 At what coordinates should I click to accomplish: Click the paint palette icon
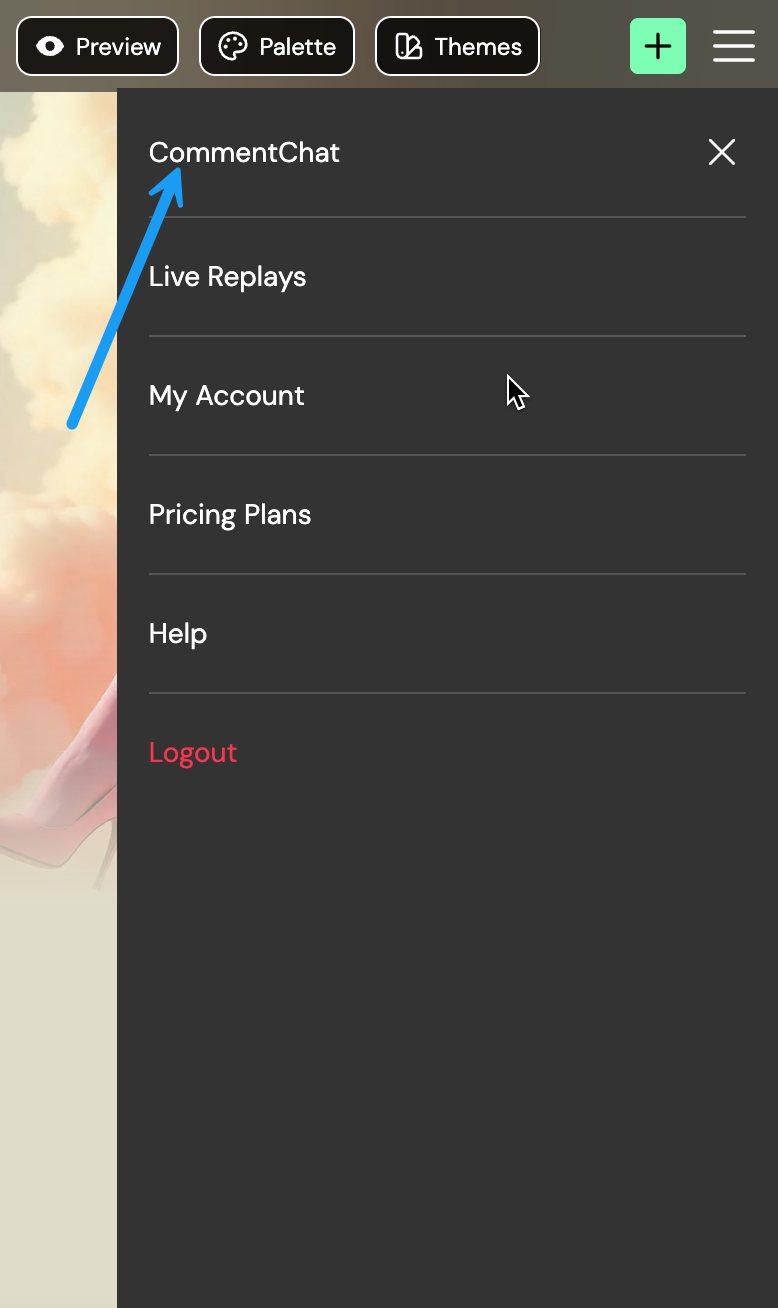click(233, 47)
